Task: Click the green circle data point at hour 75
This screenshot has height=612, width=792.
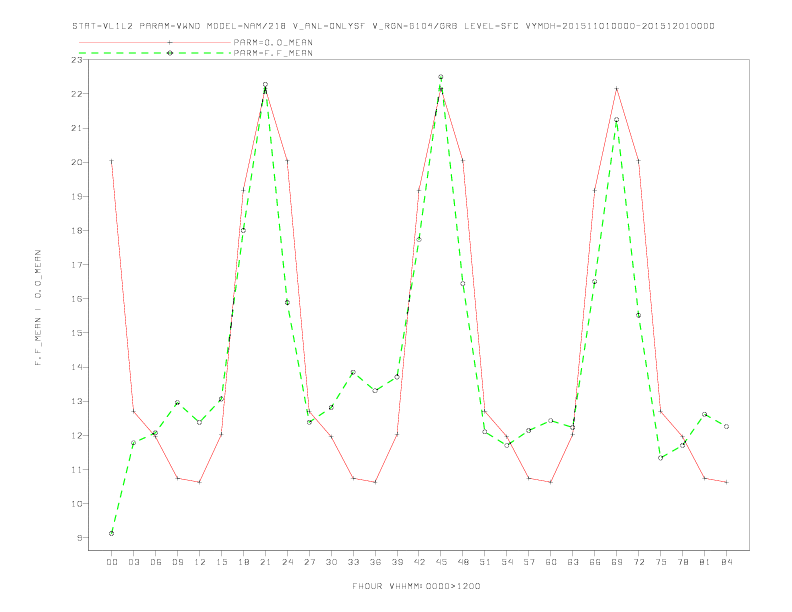Action: (x=661, y=458)
